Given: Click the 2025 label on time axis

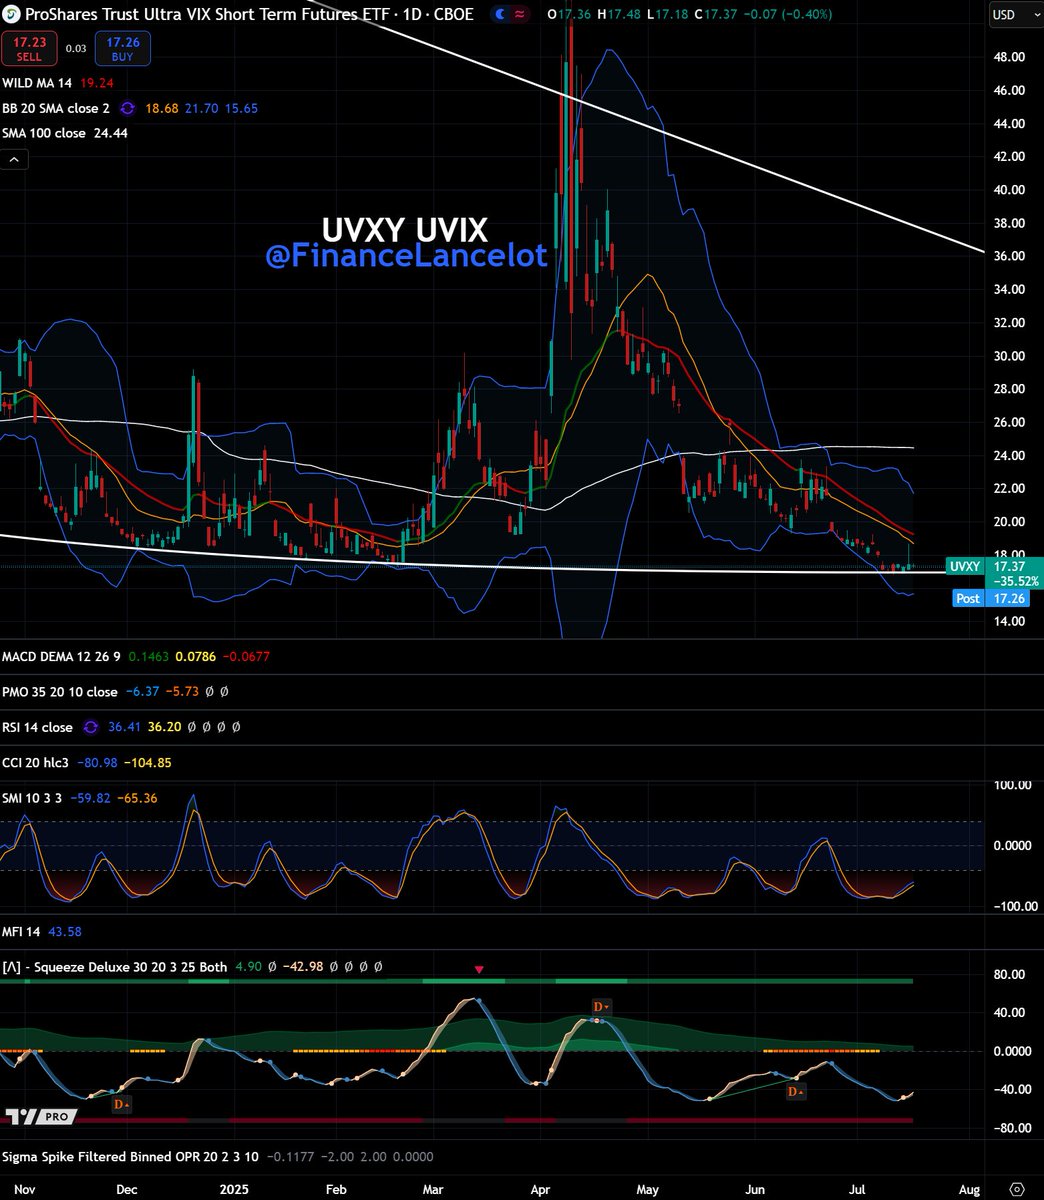Looking at the screenshot, I should 233,1189.
